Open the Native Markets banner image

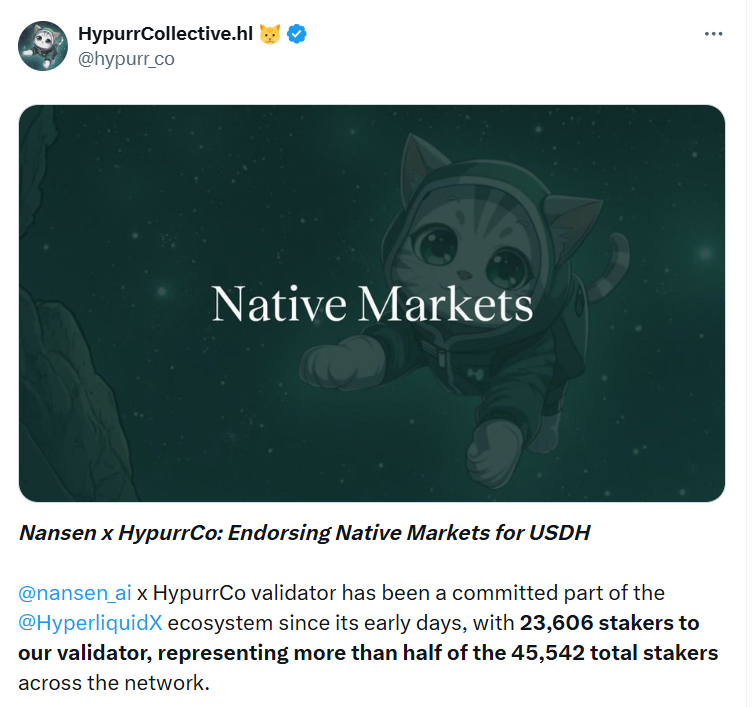tap(372, 303)
